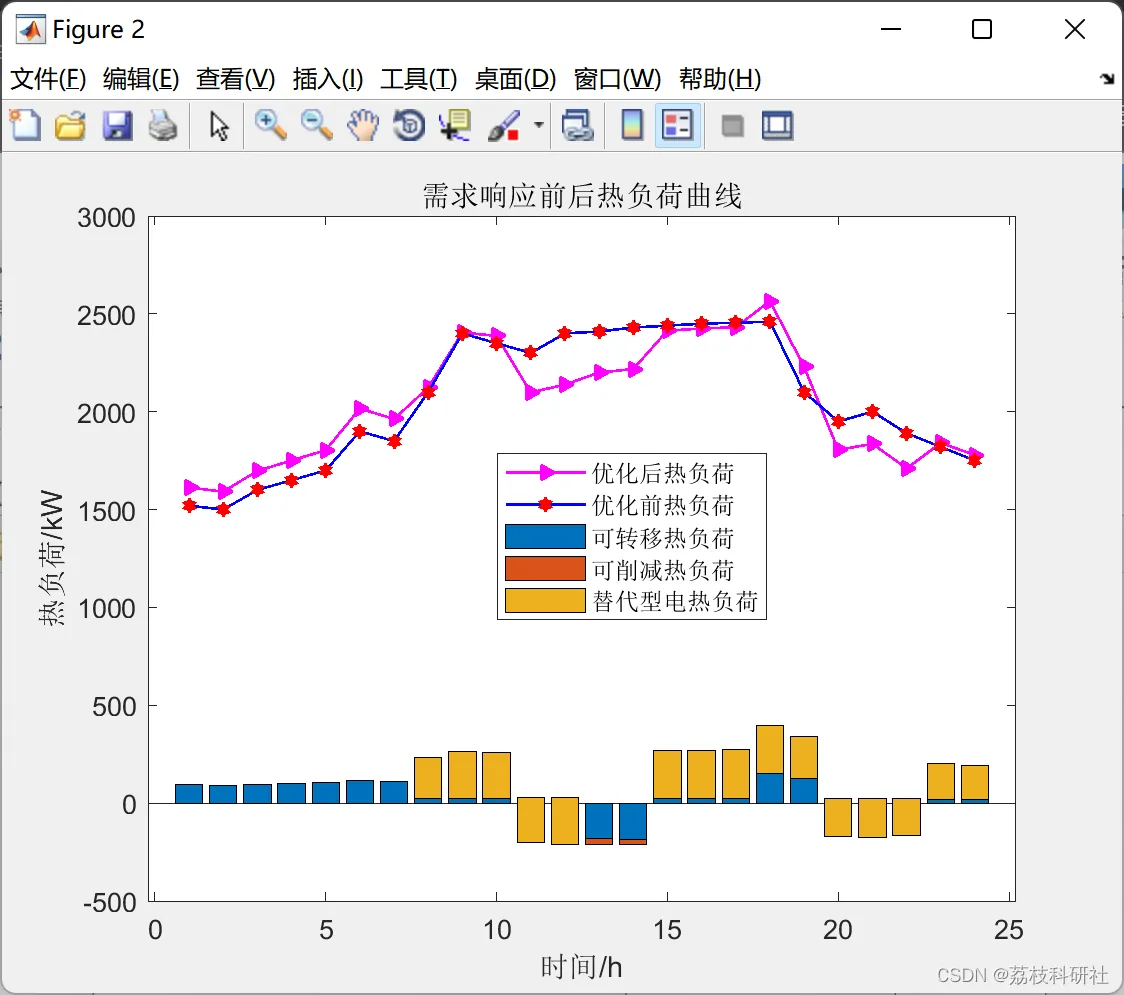Expand the Brush tool color dropdown arrow
The image size is (1124, 995).
(x=538, y=125)
